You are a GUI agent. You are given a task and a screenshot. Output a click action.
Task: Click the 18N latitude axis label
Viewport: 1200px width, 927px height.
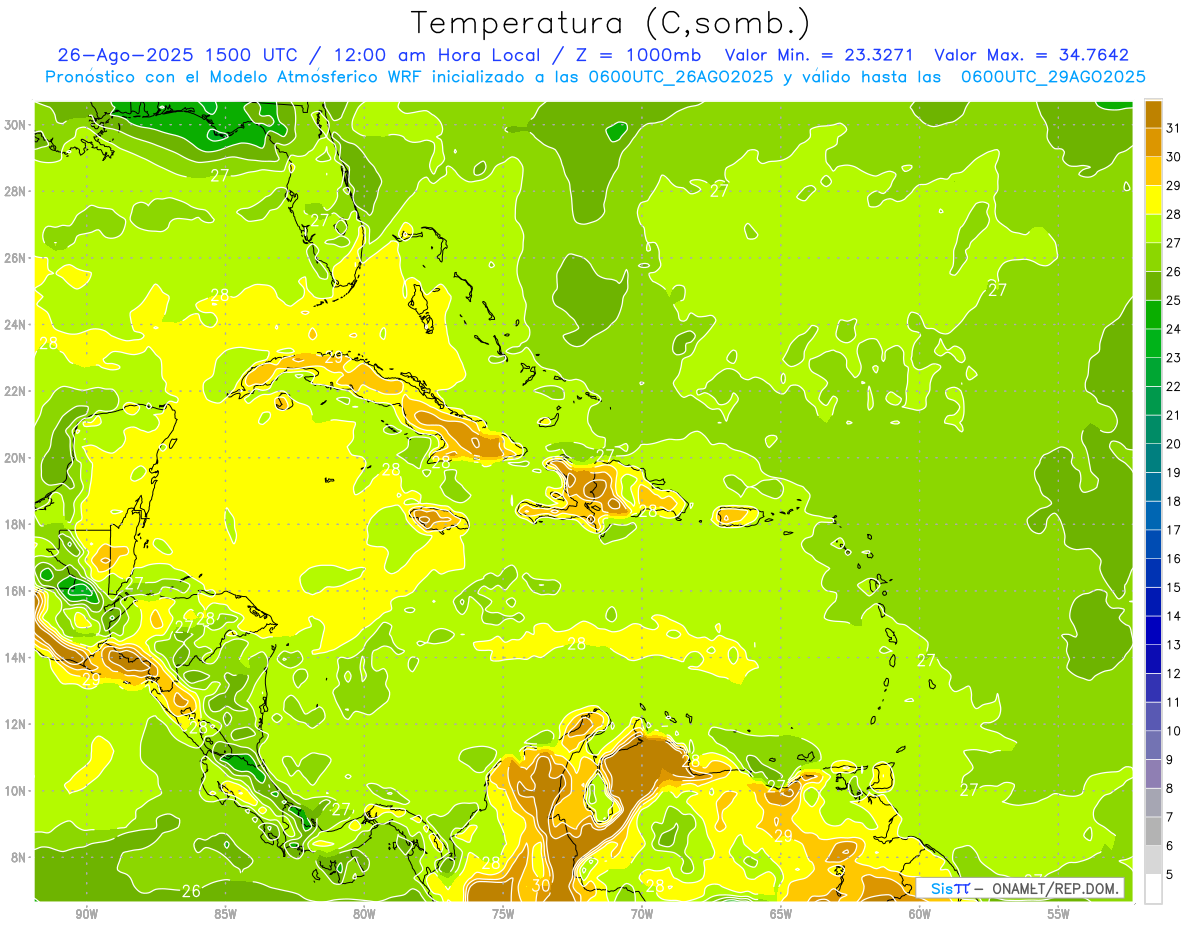point(15,524)
